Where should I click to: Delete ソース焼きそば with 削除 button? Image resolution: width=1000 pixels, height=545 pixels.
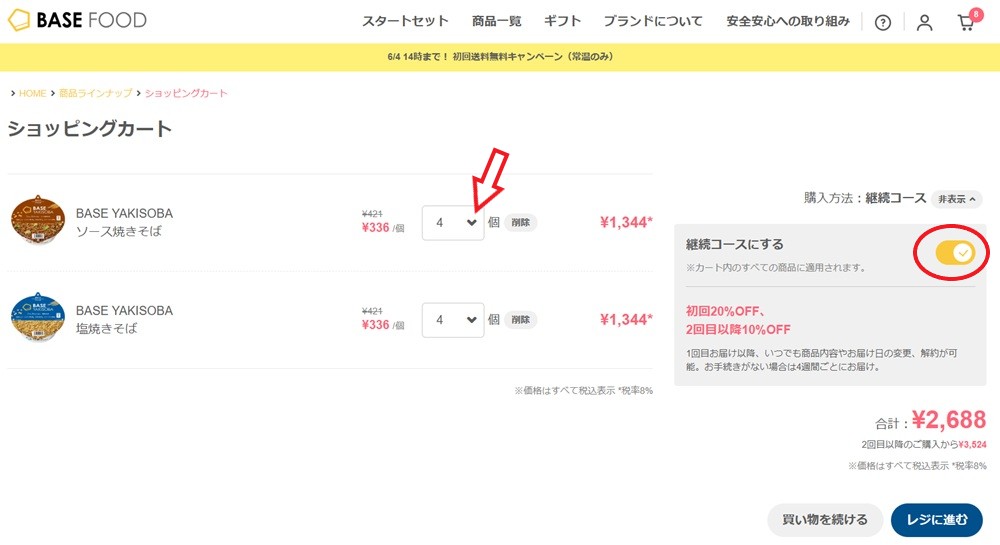click(520, 222)
